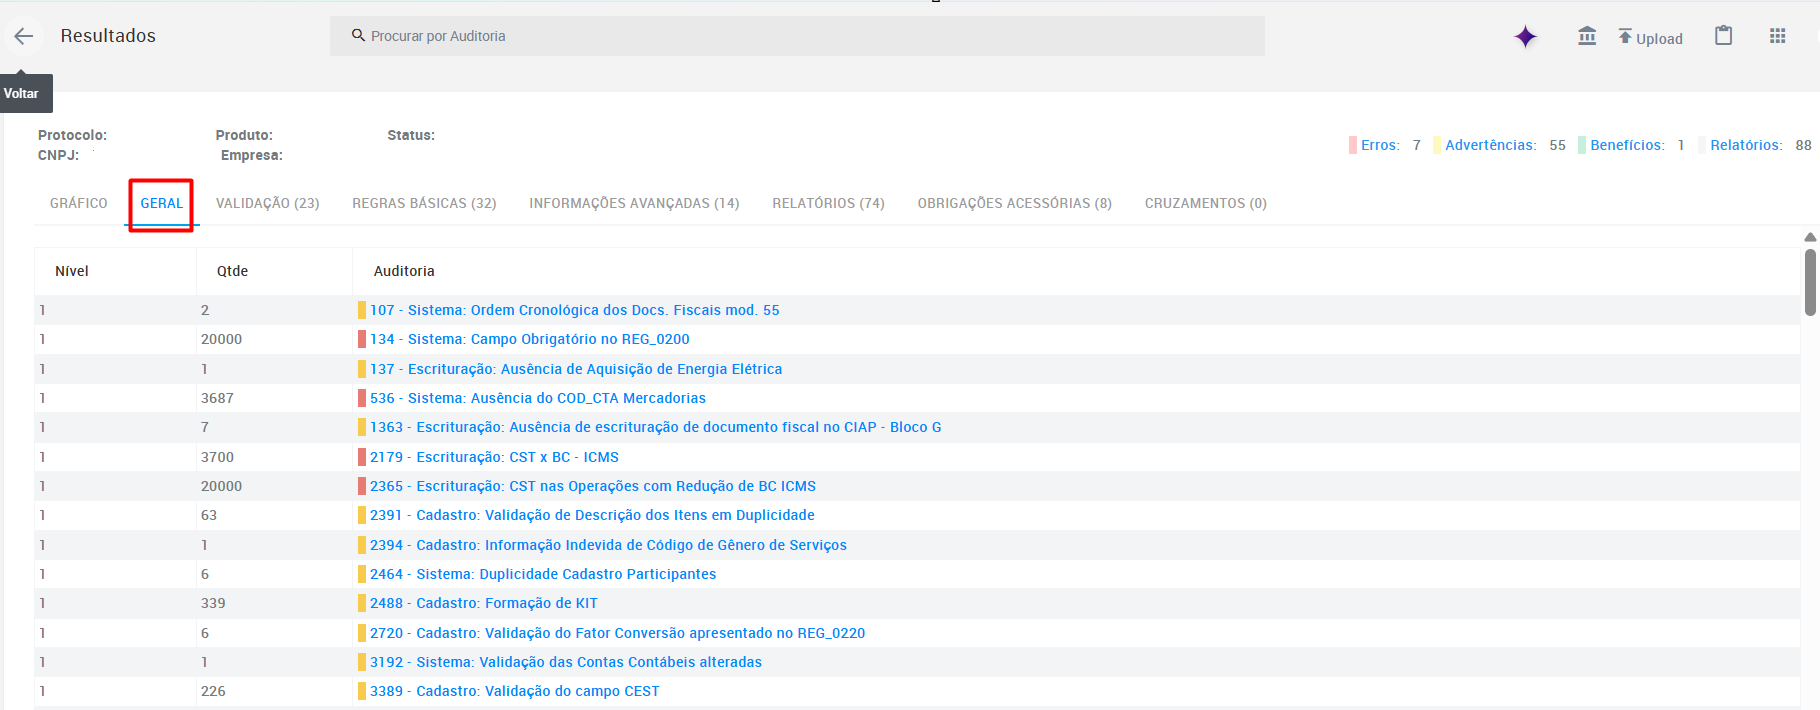
Task: Click the search magnifier icon
Action: pyautogui.click(x=358, y=35)
